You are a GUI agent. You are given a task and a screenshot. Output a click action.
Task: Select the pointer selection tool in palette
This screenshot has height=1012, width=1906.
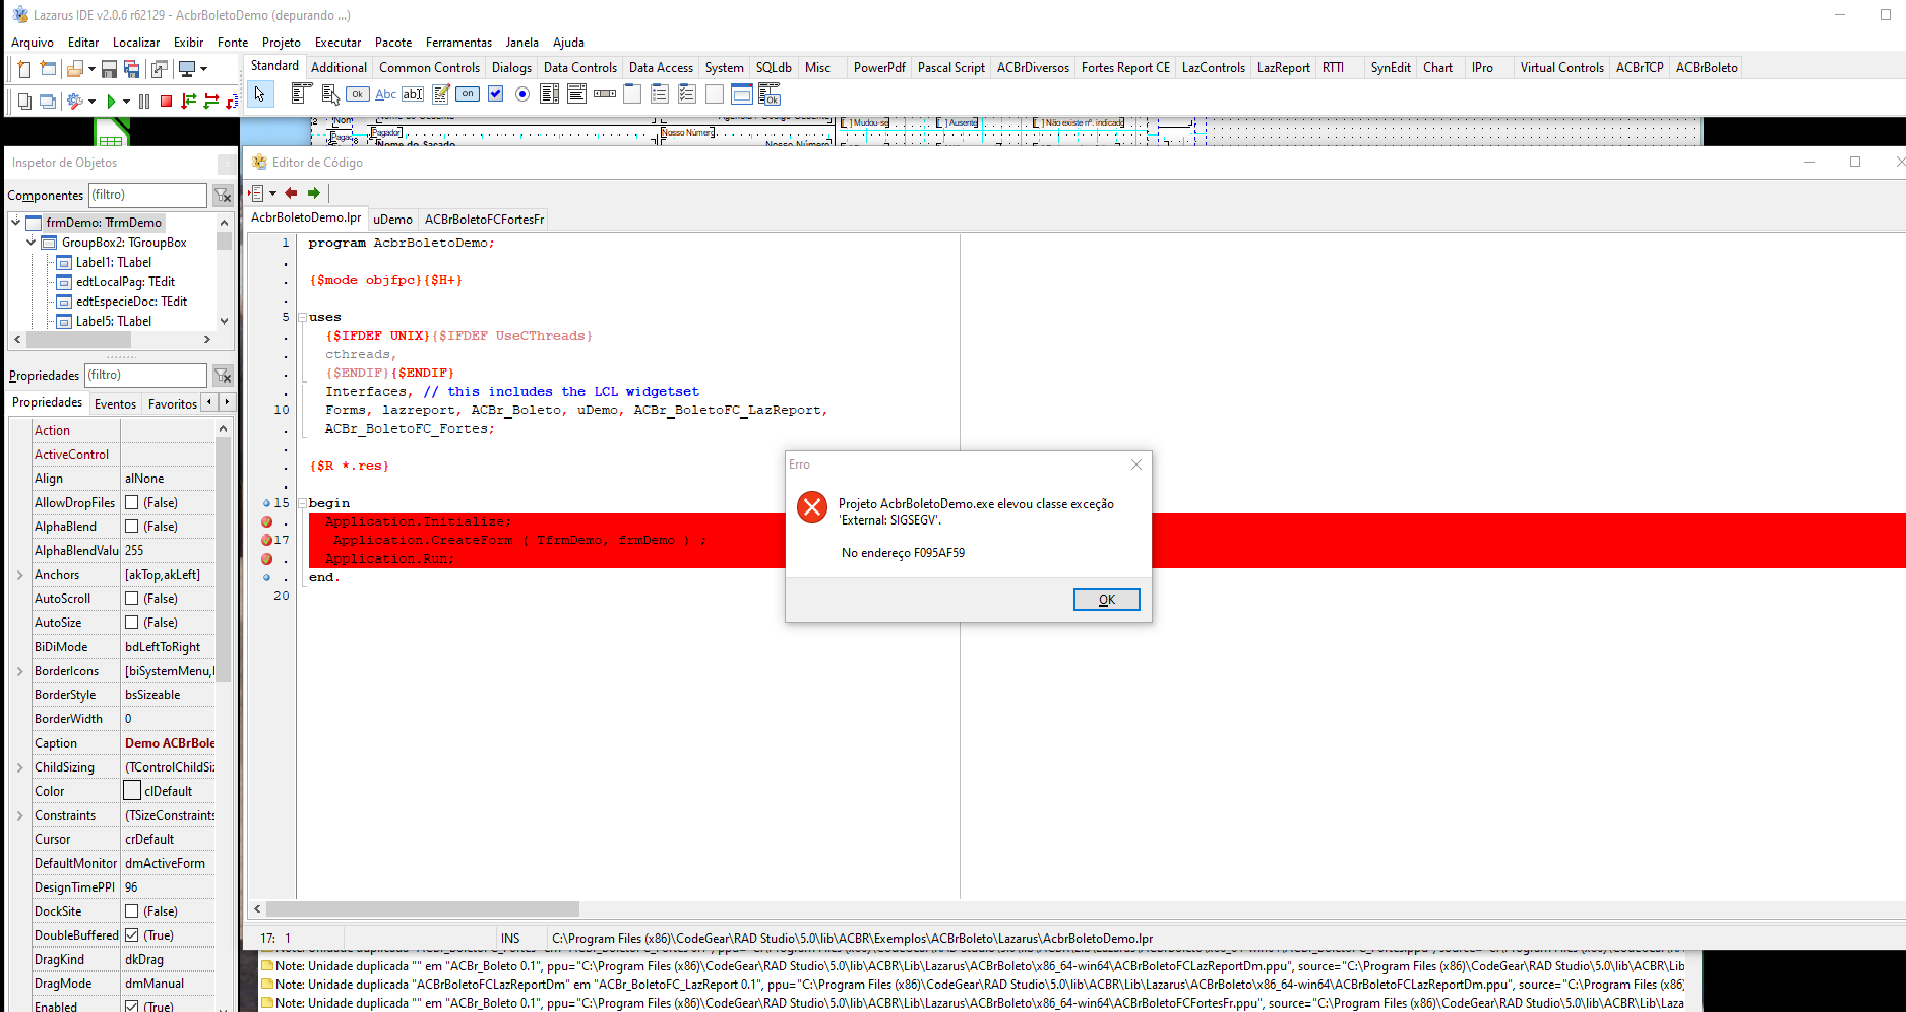(x=260, y=94)
